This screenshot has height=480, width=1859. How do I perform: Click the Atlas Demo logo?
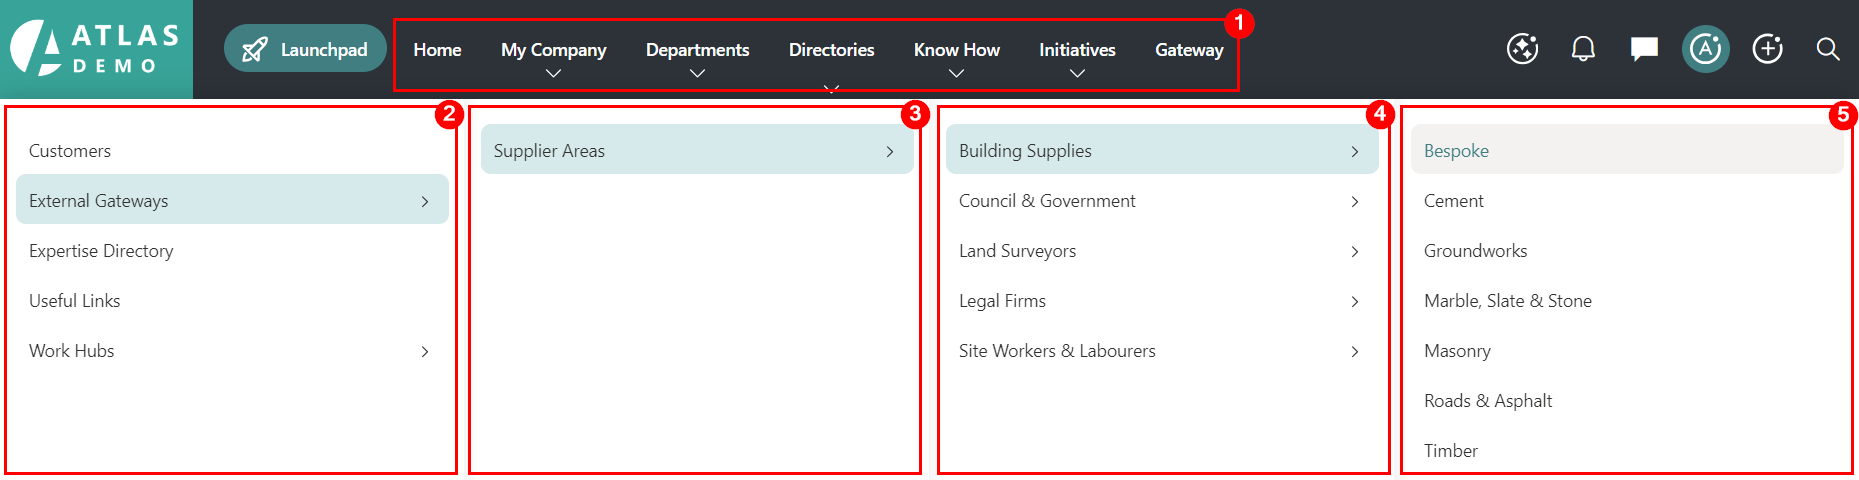[x=96, y=49]
